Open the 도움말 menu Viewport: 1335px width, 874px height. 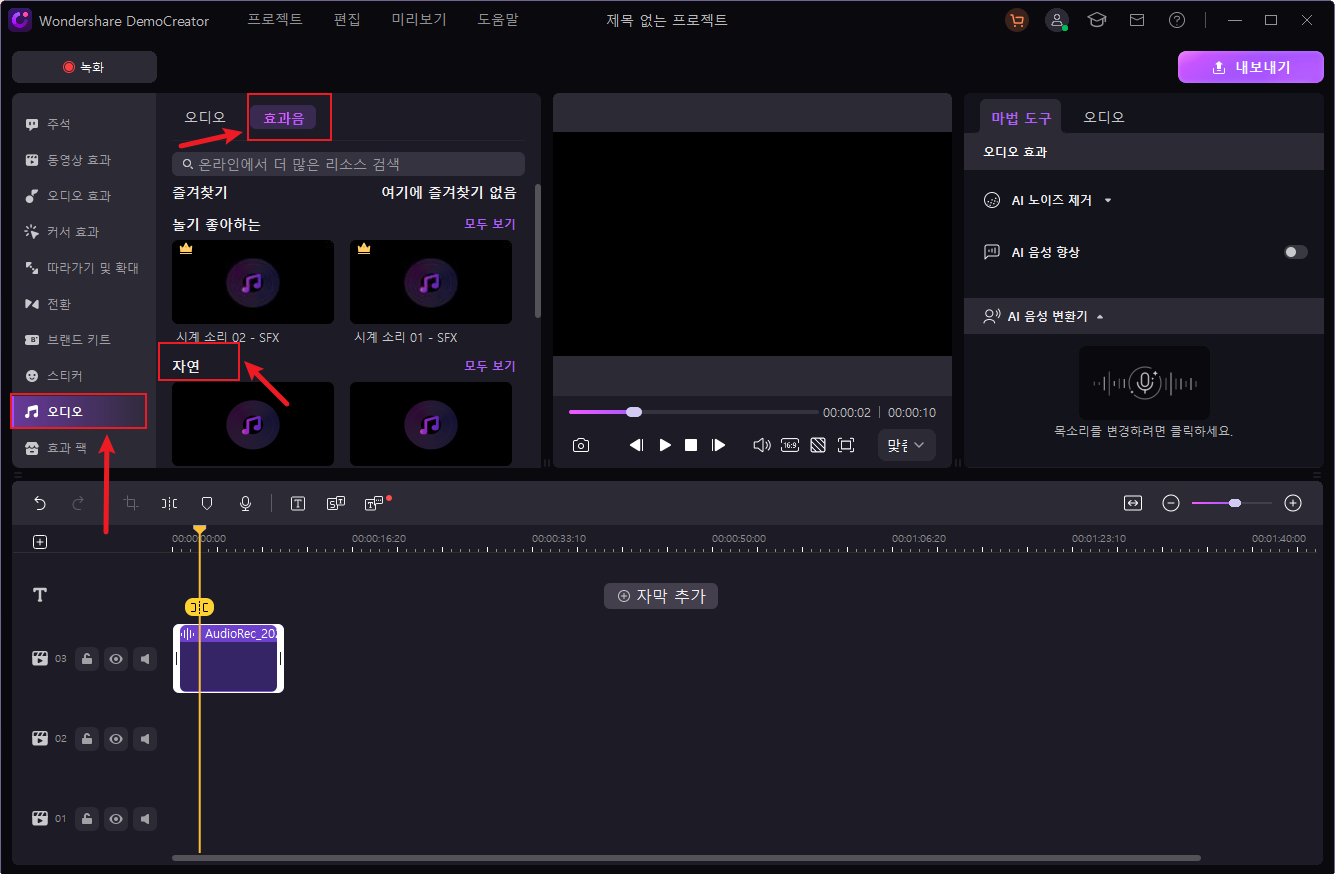[498, 19]
